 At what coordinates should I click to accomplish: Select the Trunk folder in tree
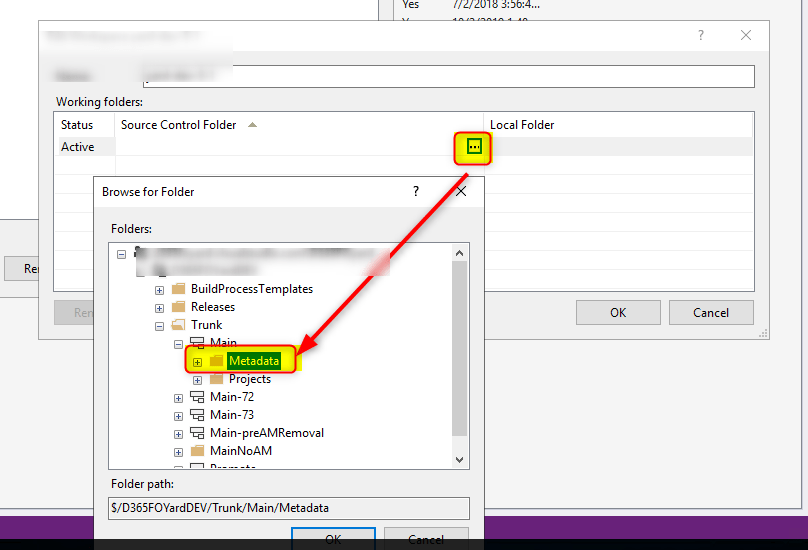(x=206, y=325)
